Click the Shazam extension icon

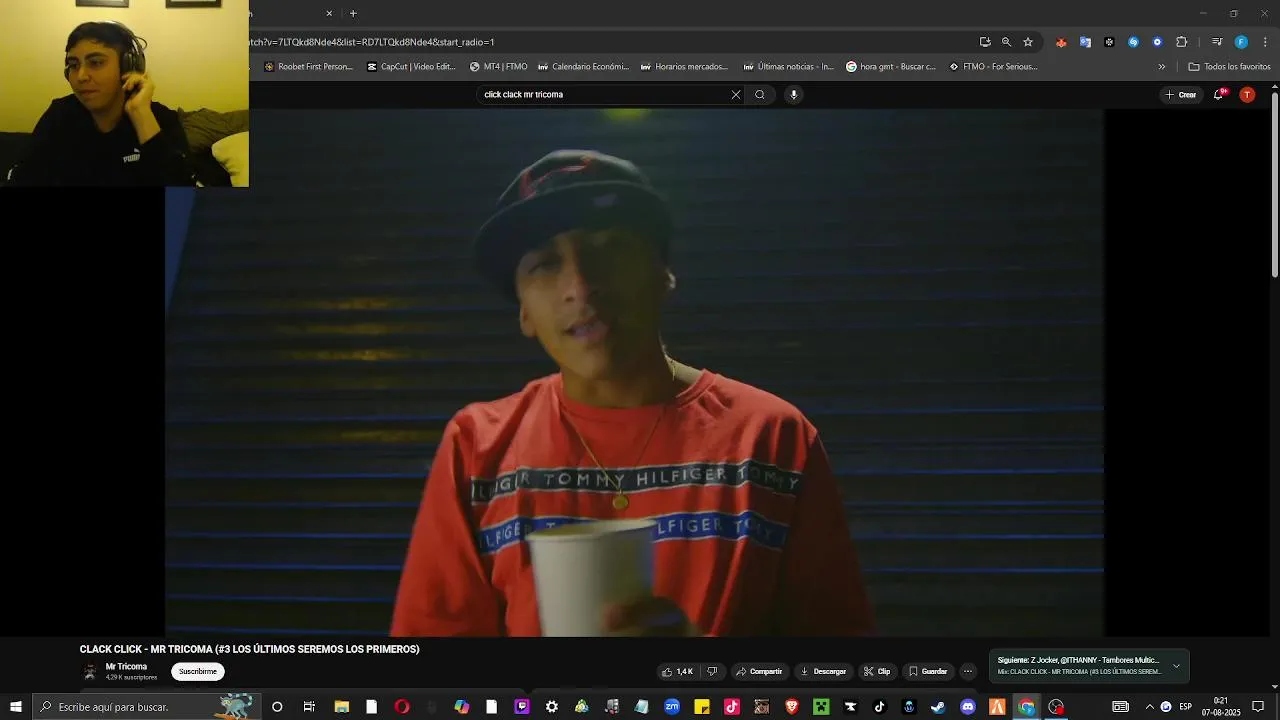pos(1133,42)
